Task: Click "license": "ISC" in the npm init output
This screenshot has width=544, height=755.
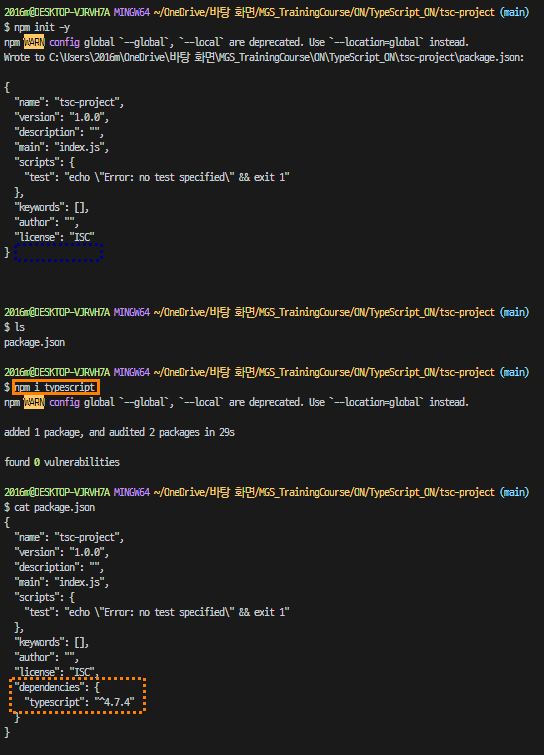Action: (x=54, y=237)
